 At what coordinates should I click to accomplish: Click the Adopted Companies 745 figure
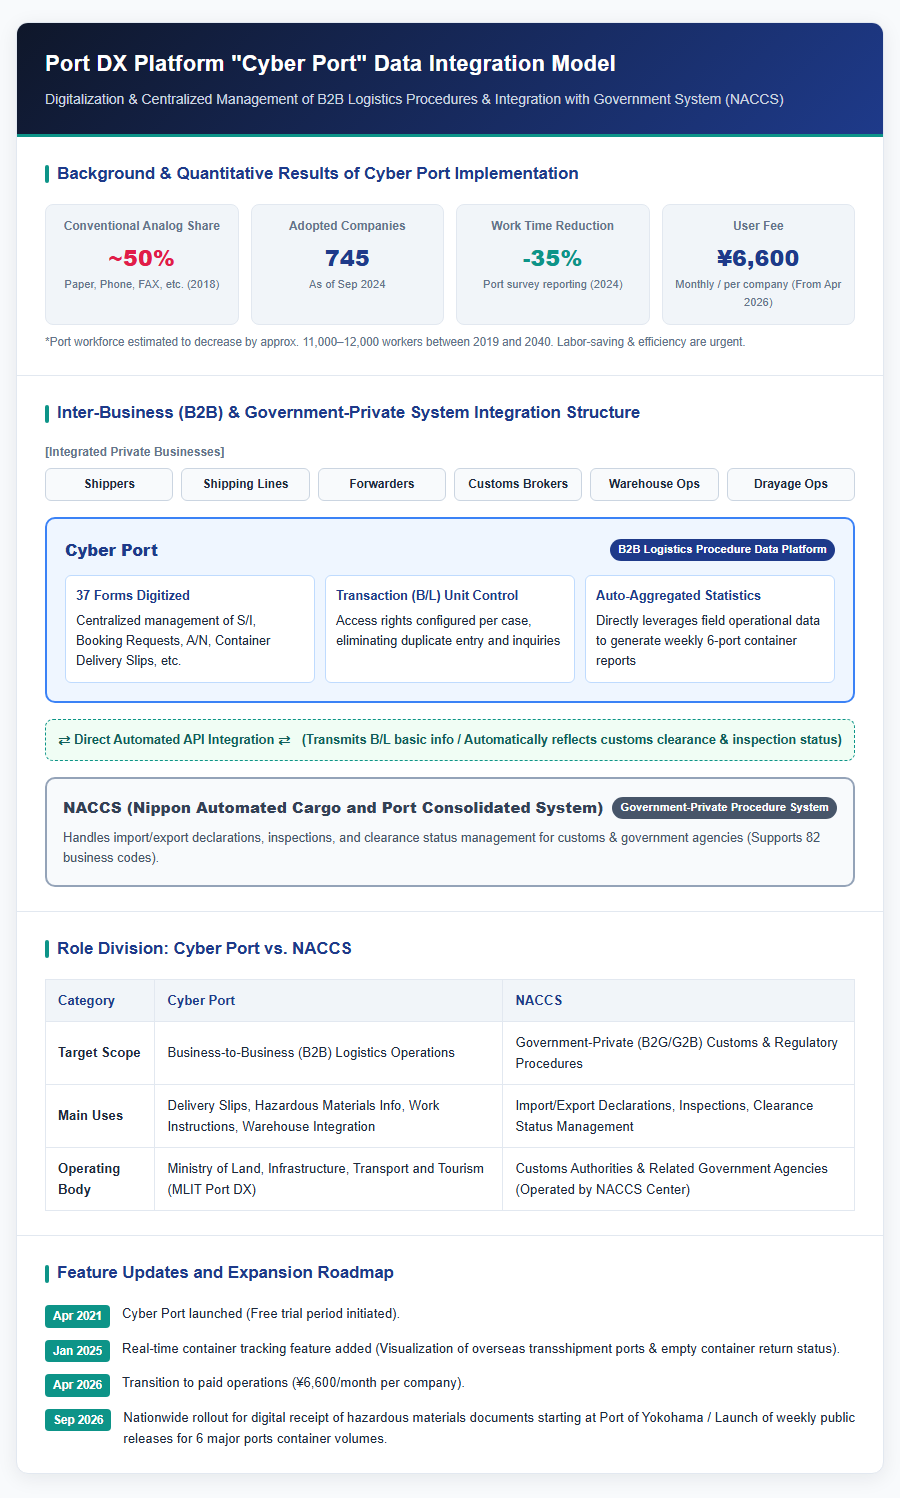(x=347, y=258)
